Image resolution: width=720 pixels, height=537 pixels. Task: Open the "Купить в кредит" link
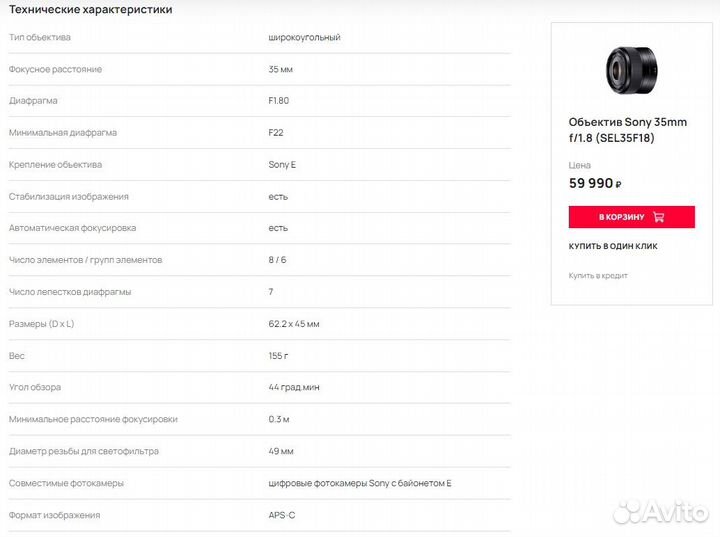tap(598, 275)
